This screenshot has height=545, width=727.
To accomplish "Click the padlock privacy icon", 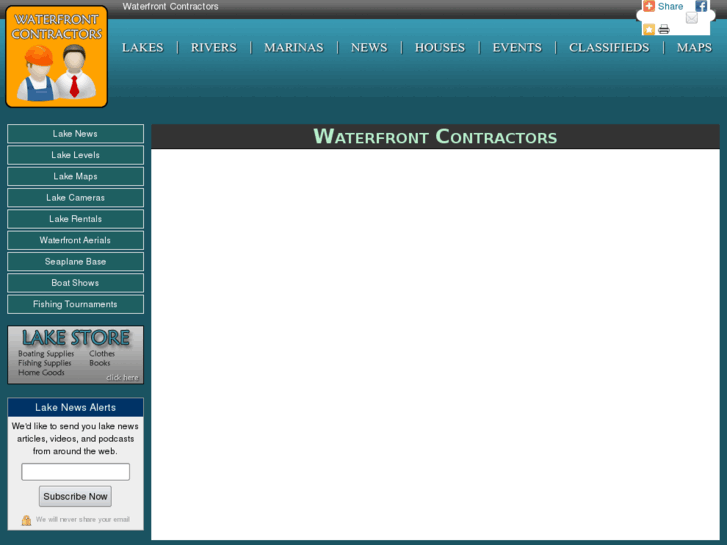I will (x=26, y=520).
